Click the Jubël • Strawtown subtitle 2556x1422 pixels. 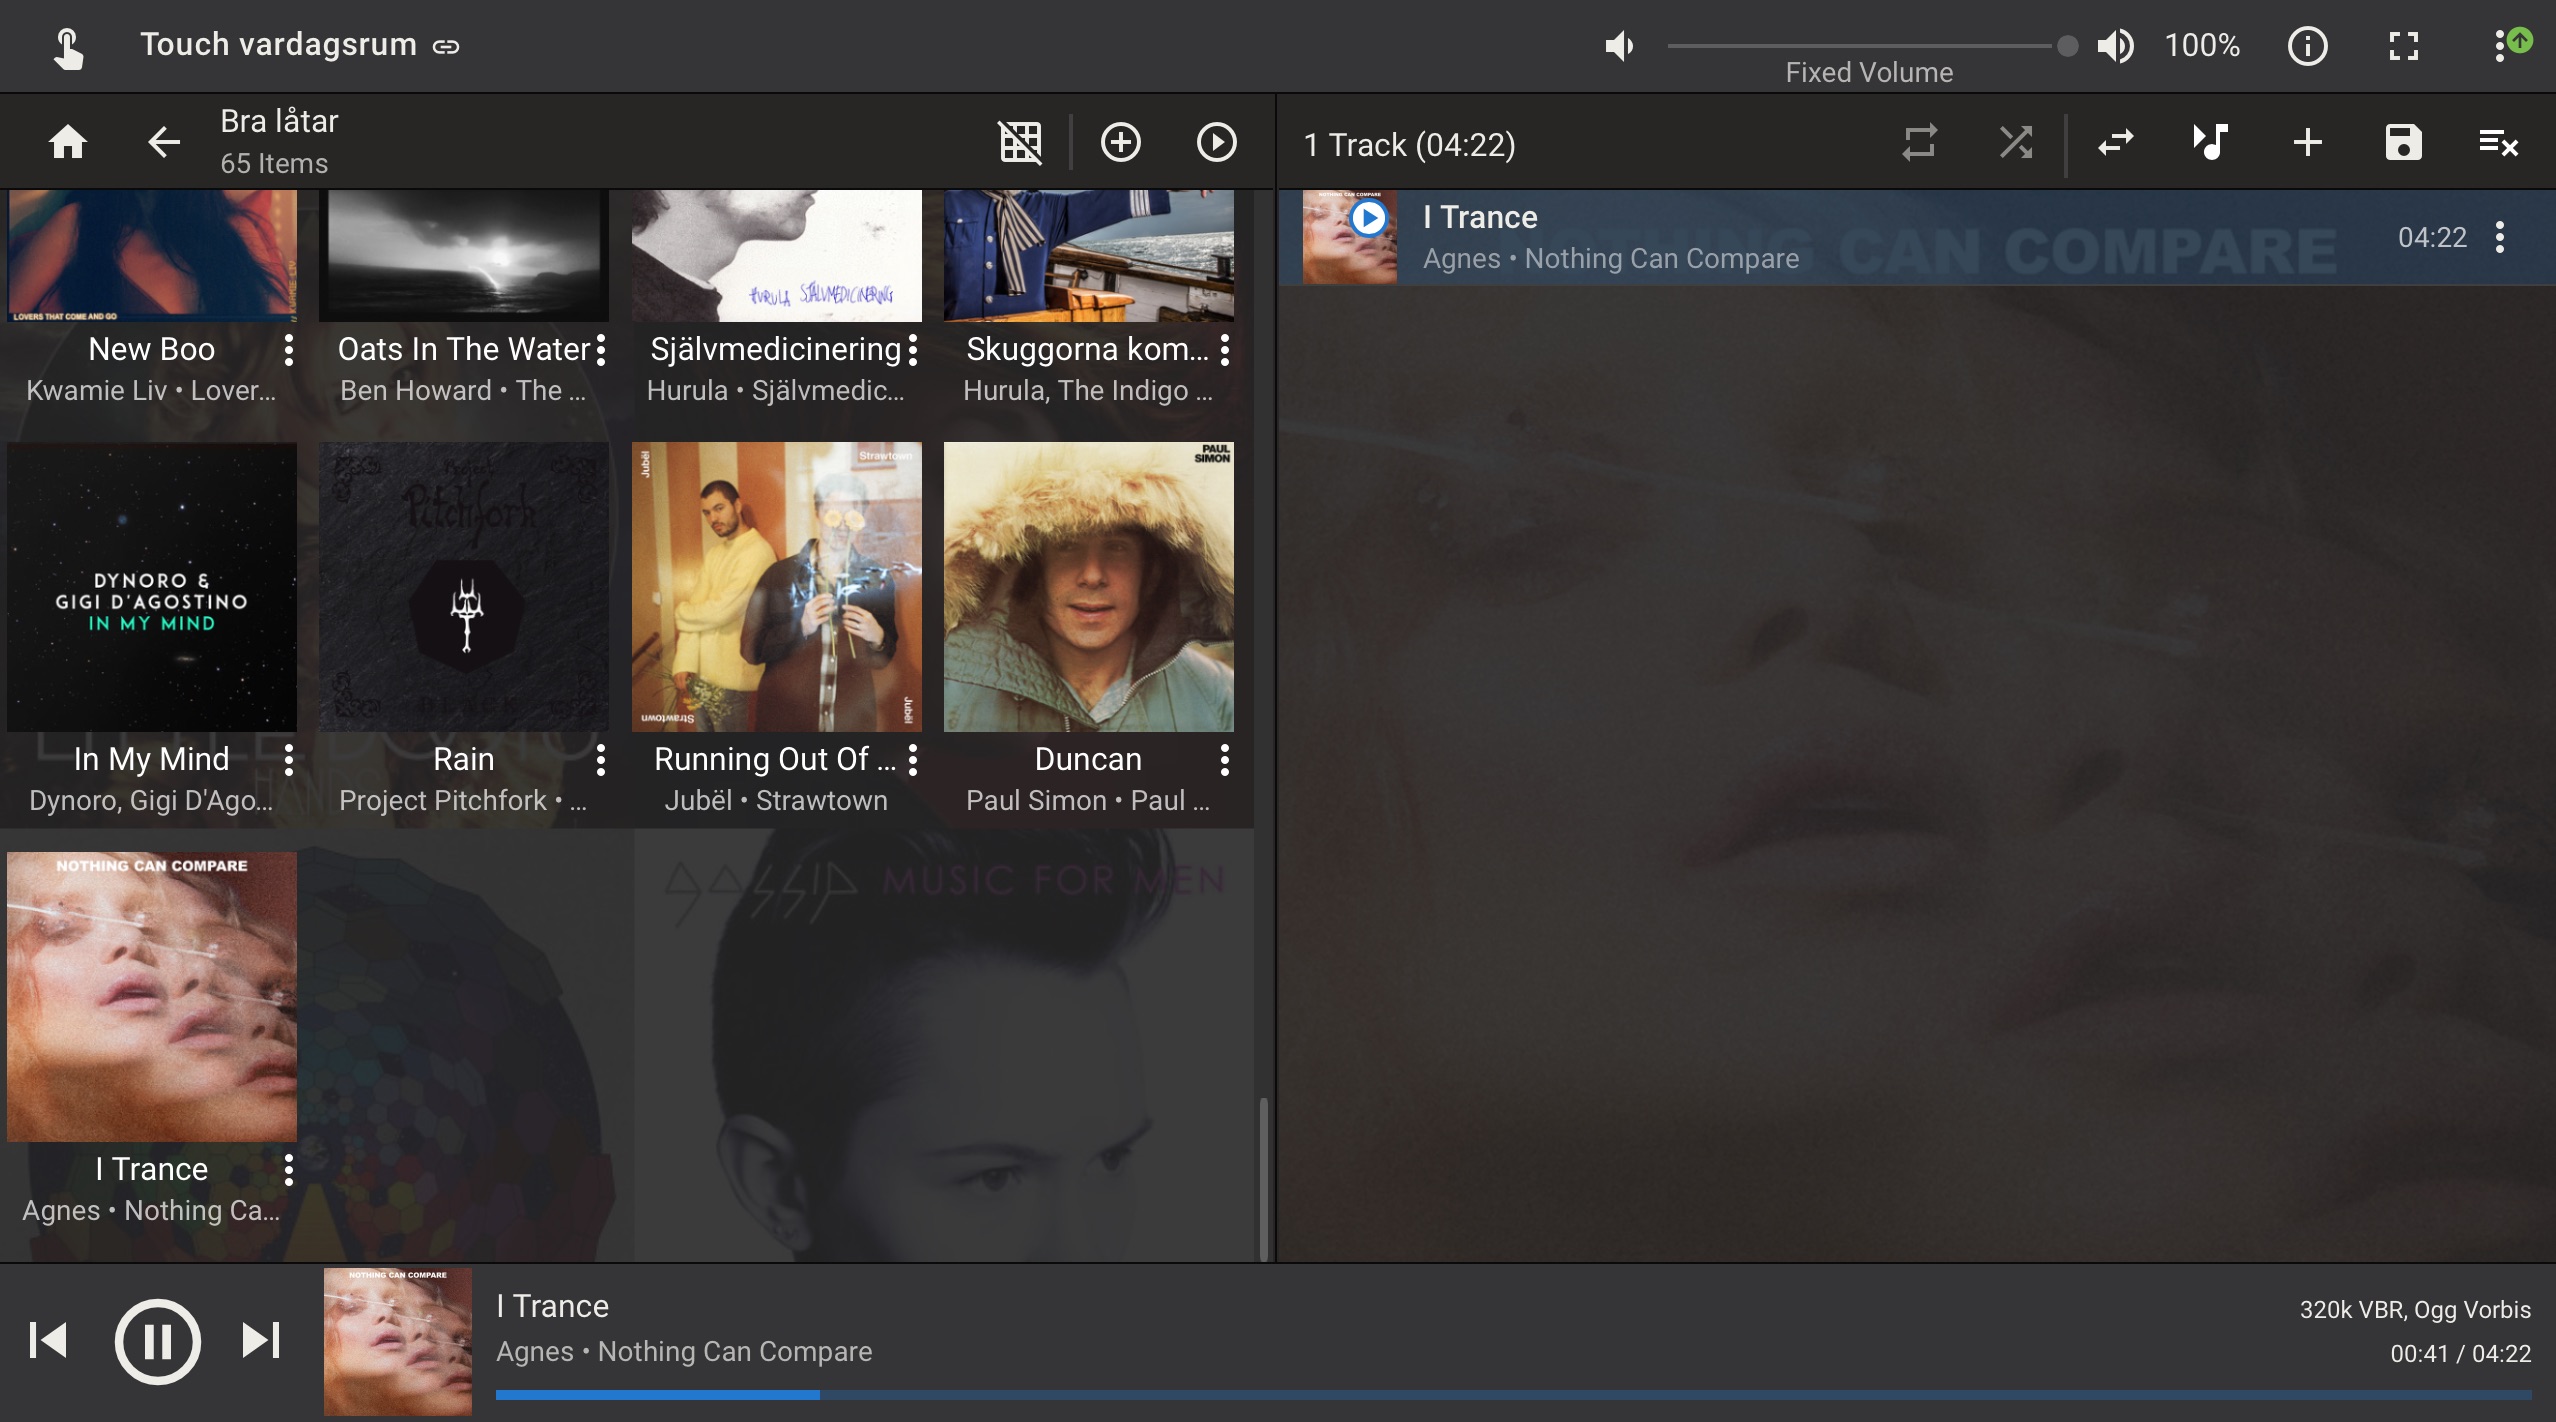(776, 800)
